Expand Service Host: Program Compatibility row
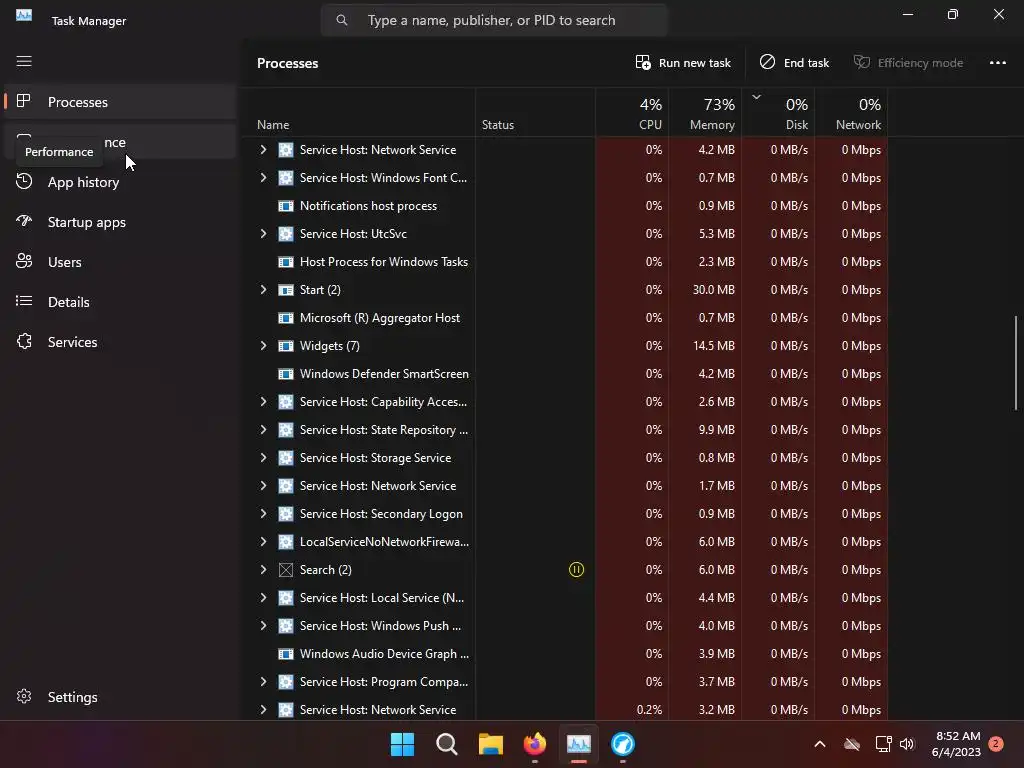This screenshot has width=1024, height=768. [263, 682]
